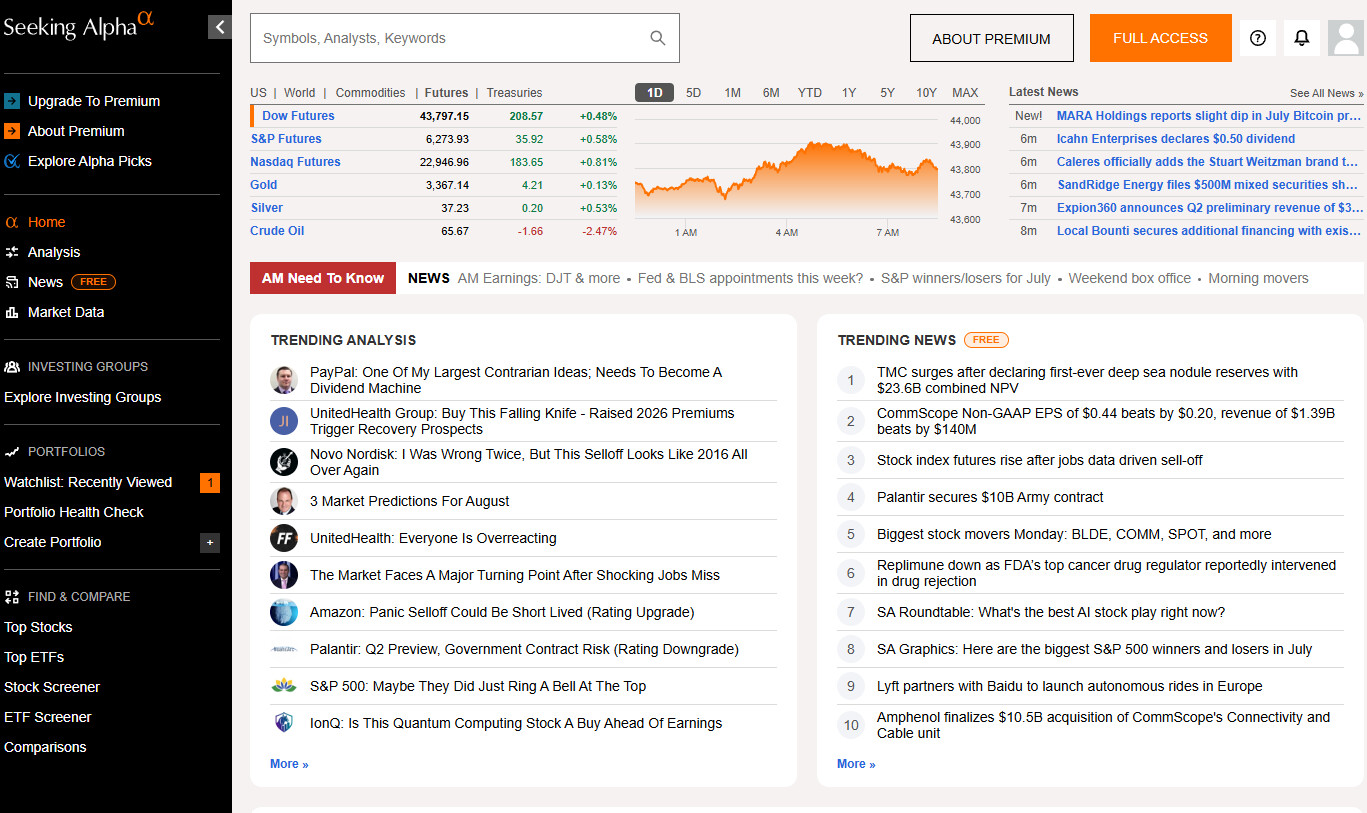Click the S&P 500 article lotus avatar
The height and width of the screenshot is (813, 1367).
click(x=284, y=686)
